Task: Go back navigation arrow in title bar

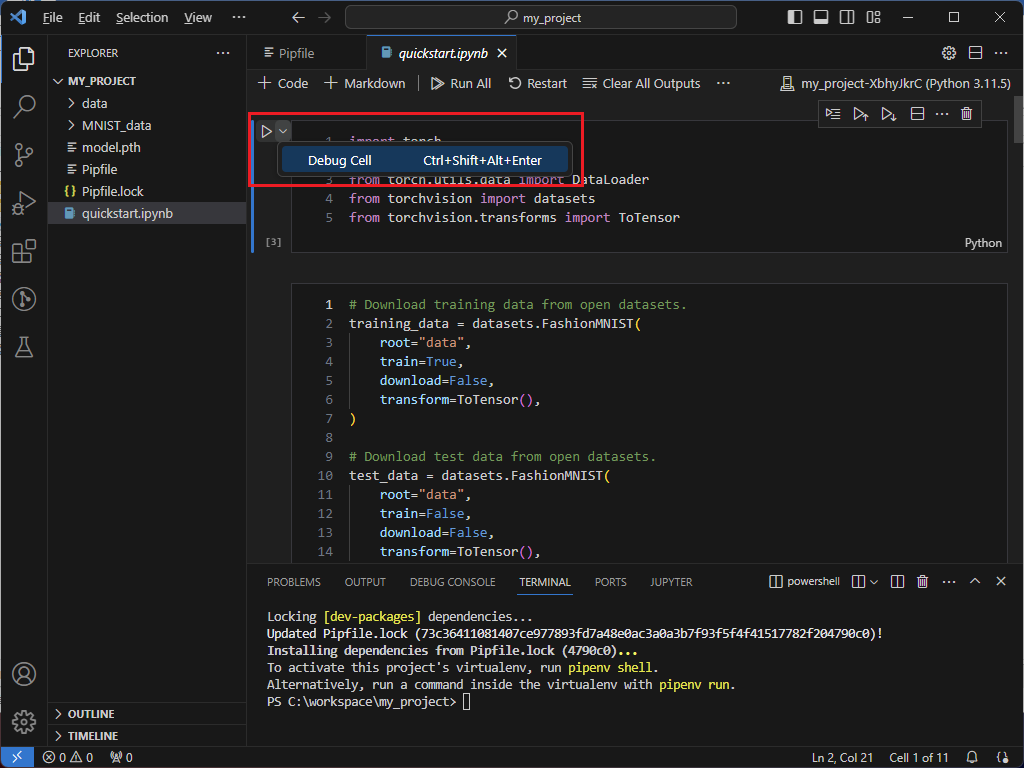Action: coord(298,18)
